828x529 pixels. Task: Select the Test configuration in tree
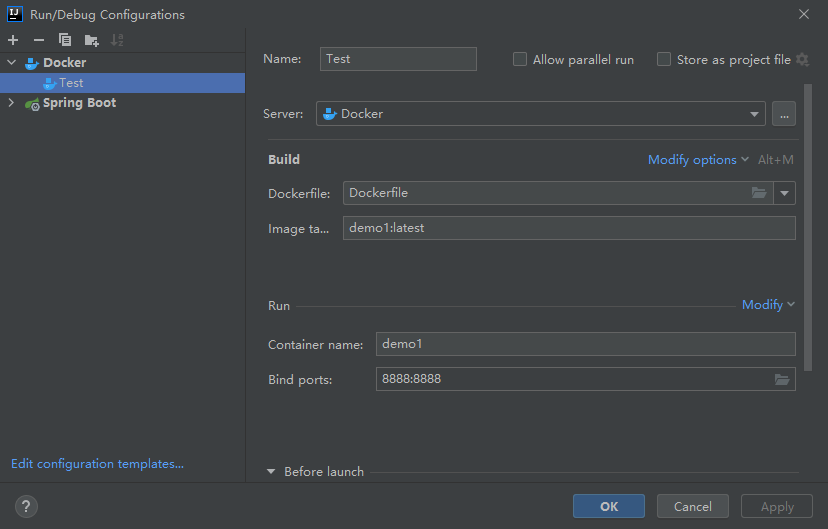pos(123,83)
